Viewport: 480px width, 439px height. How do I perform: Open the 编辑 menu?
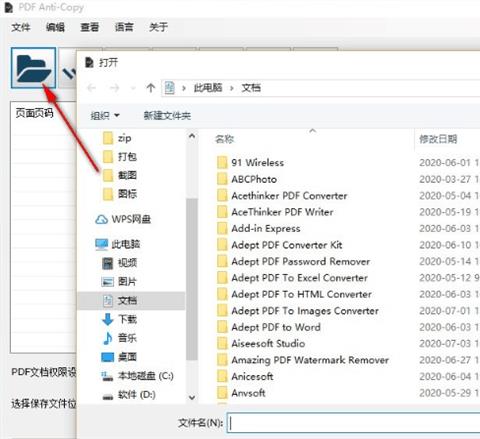tap(55, 27)
